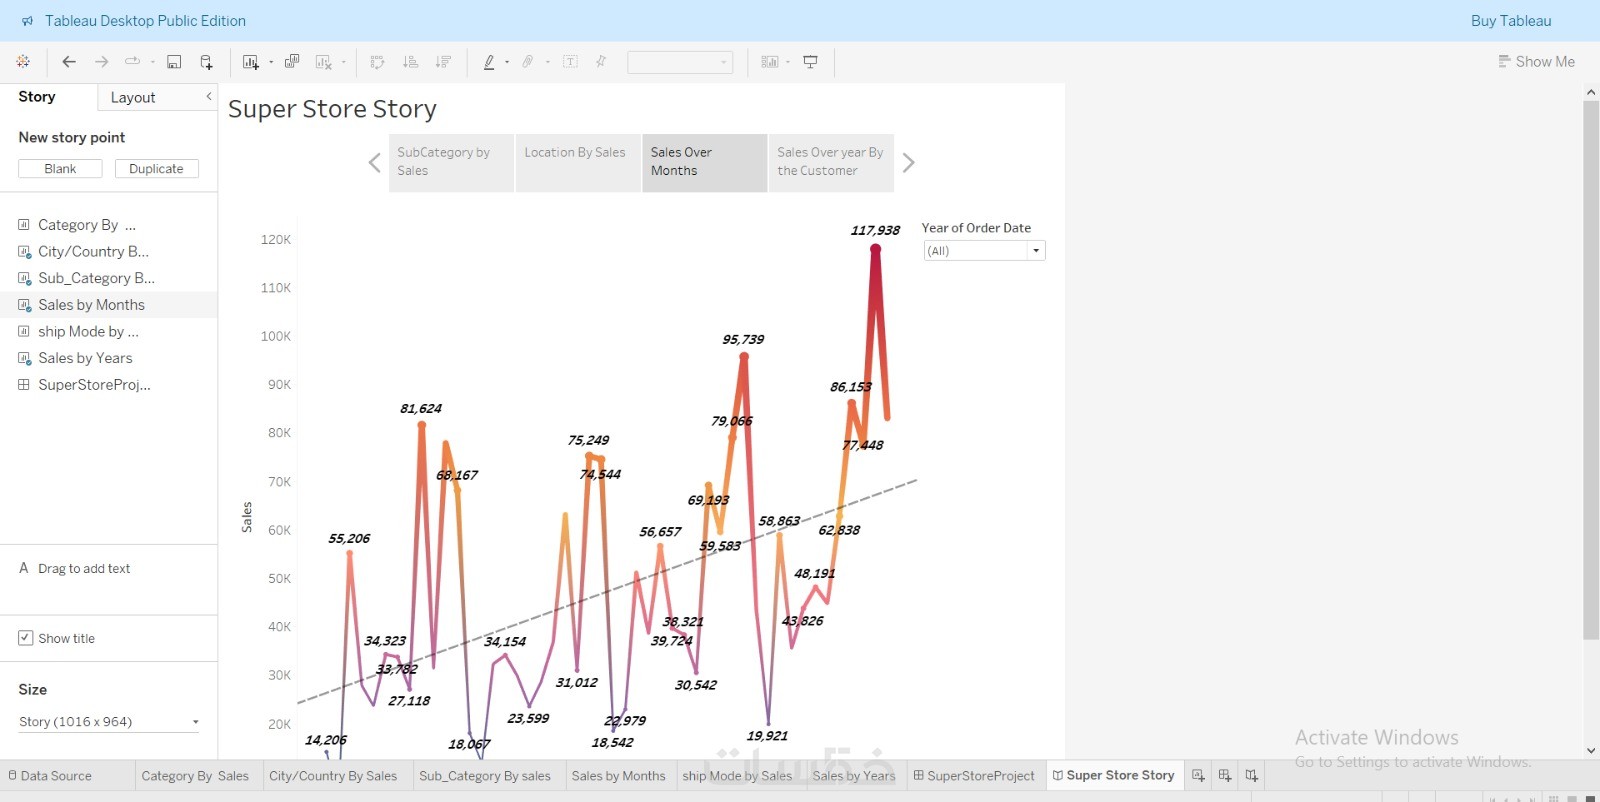Click the vertical scrollbar thumb
Viewport: 1600px width, 802px height.
point(1591,370)
